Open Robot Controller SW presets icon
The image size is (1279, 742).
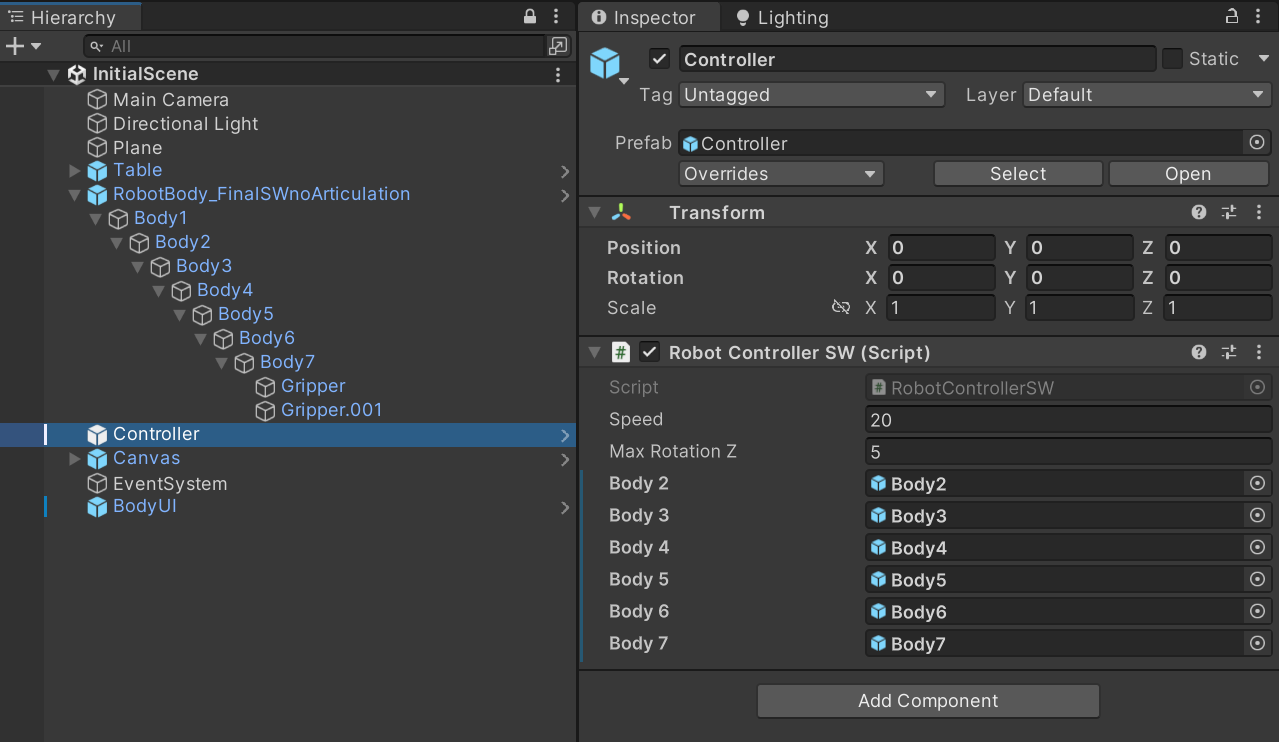tap(1229, 353)
